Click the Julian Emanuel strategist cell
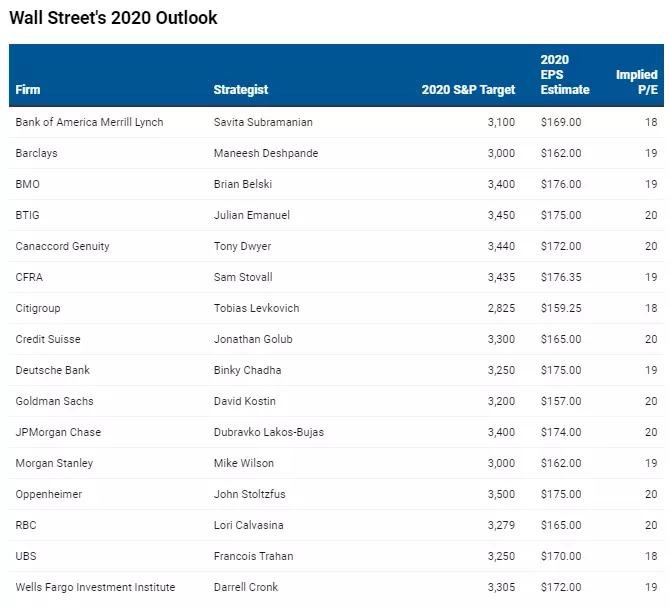The width and height of the screenshot is (670, 609). tap(252, 215)
